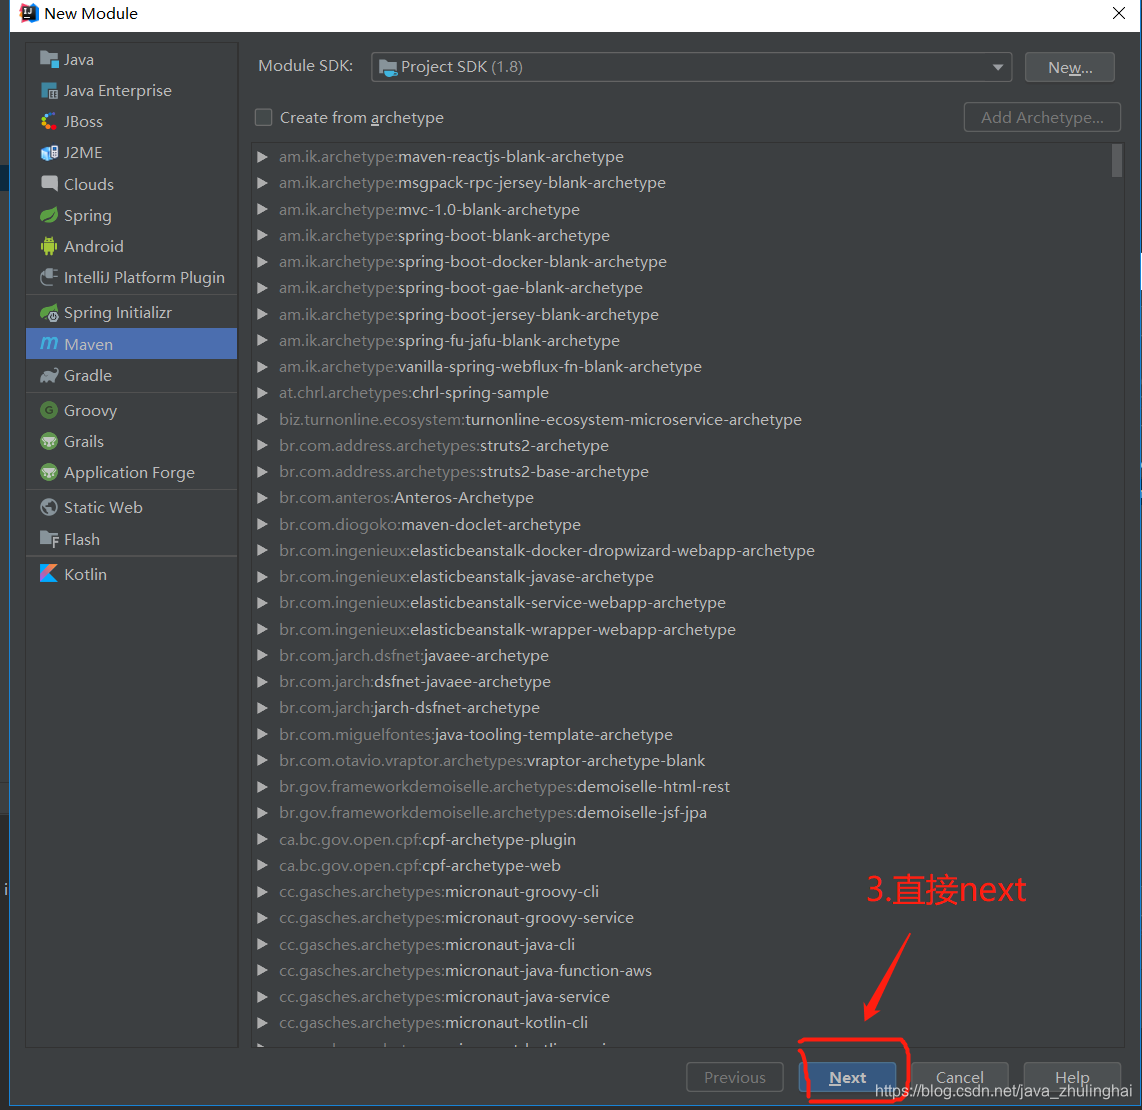
Task: Click the archetype list scrollbar thumb
Action: click(x=1117, y=160)
